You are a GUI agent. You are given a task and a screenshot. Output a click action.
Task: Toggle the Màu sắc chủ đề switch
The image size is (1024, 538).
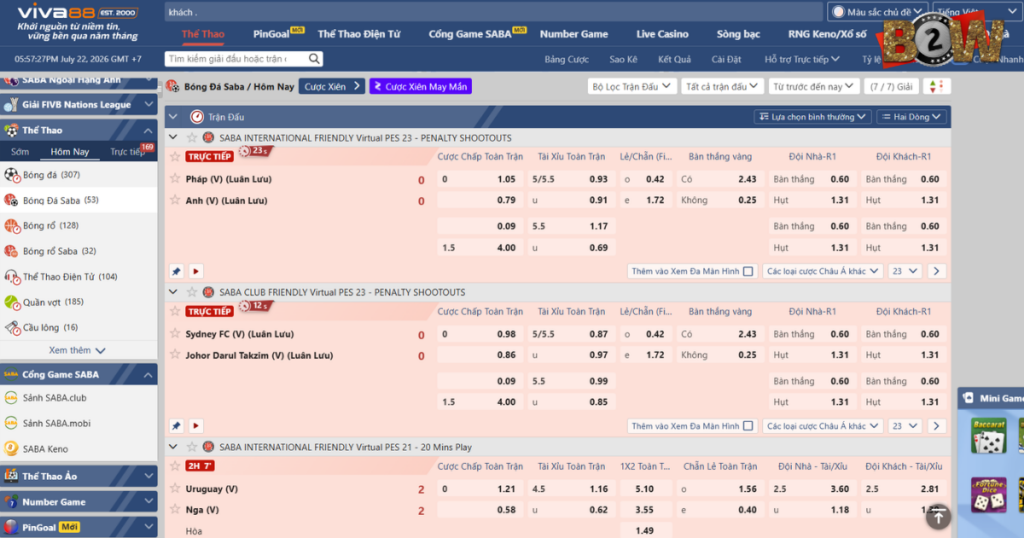click(839, 12)
